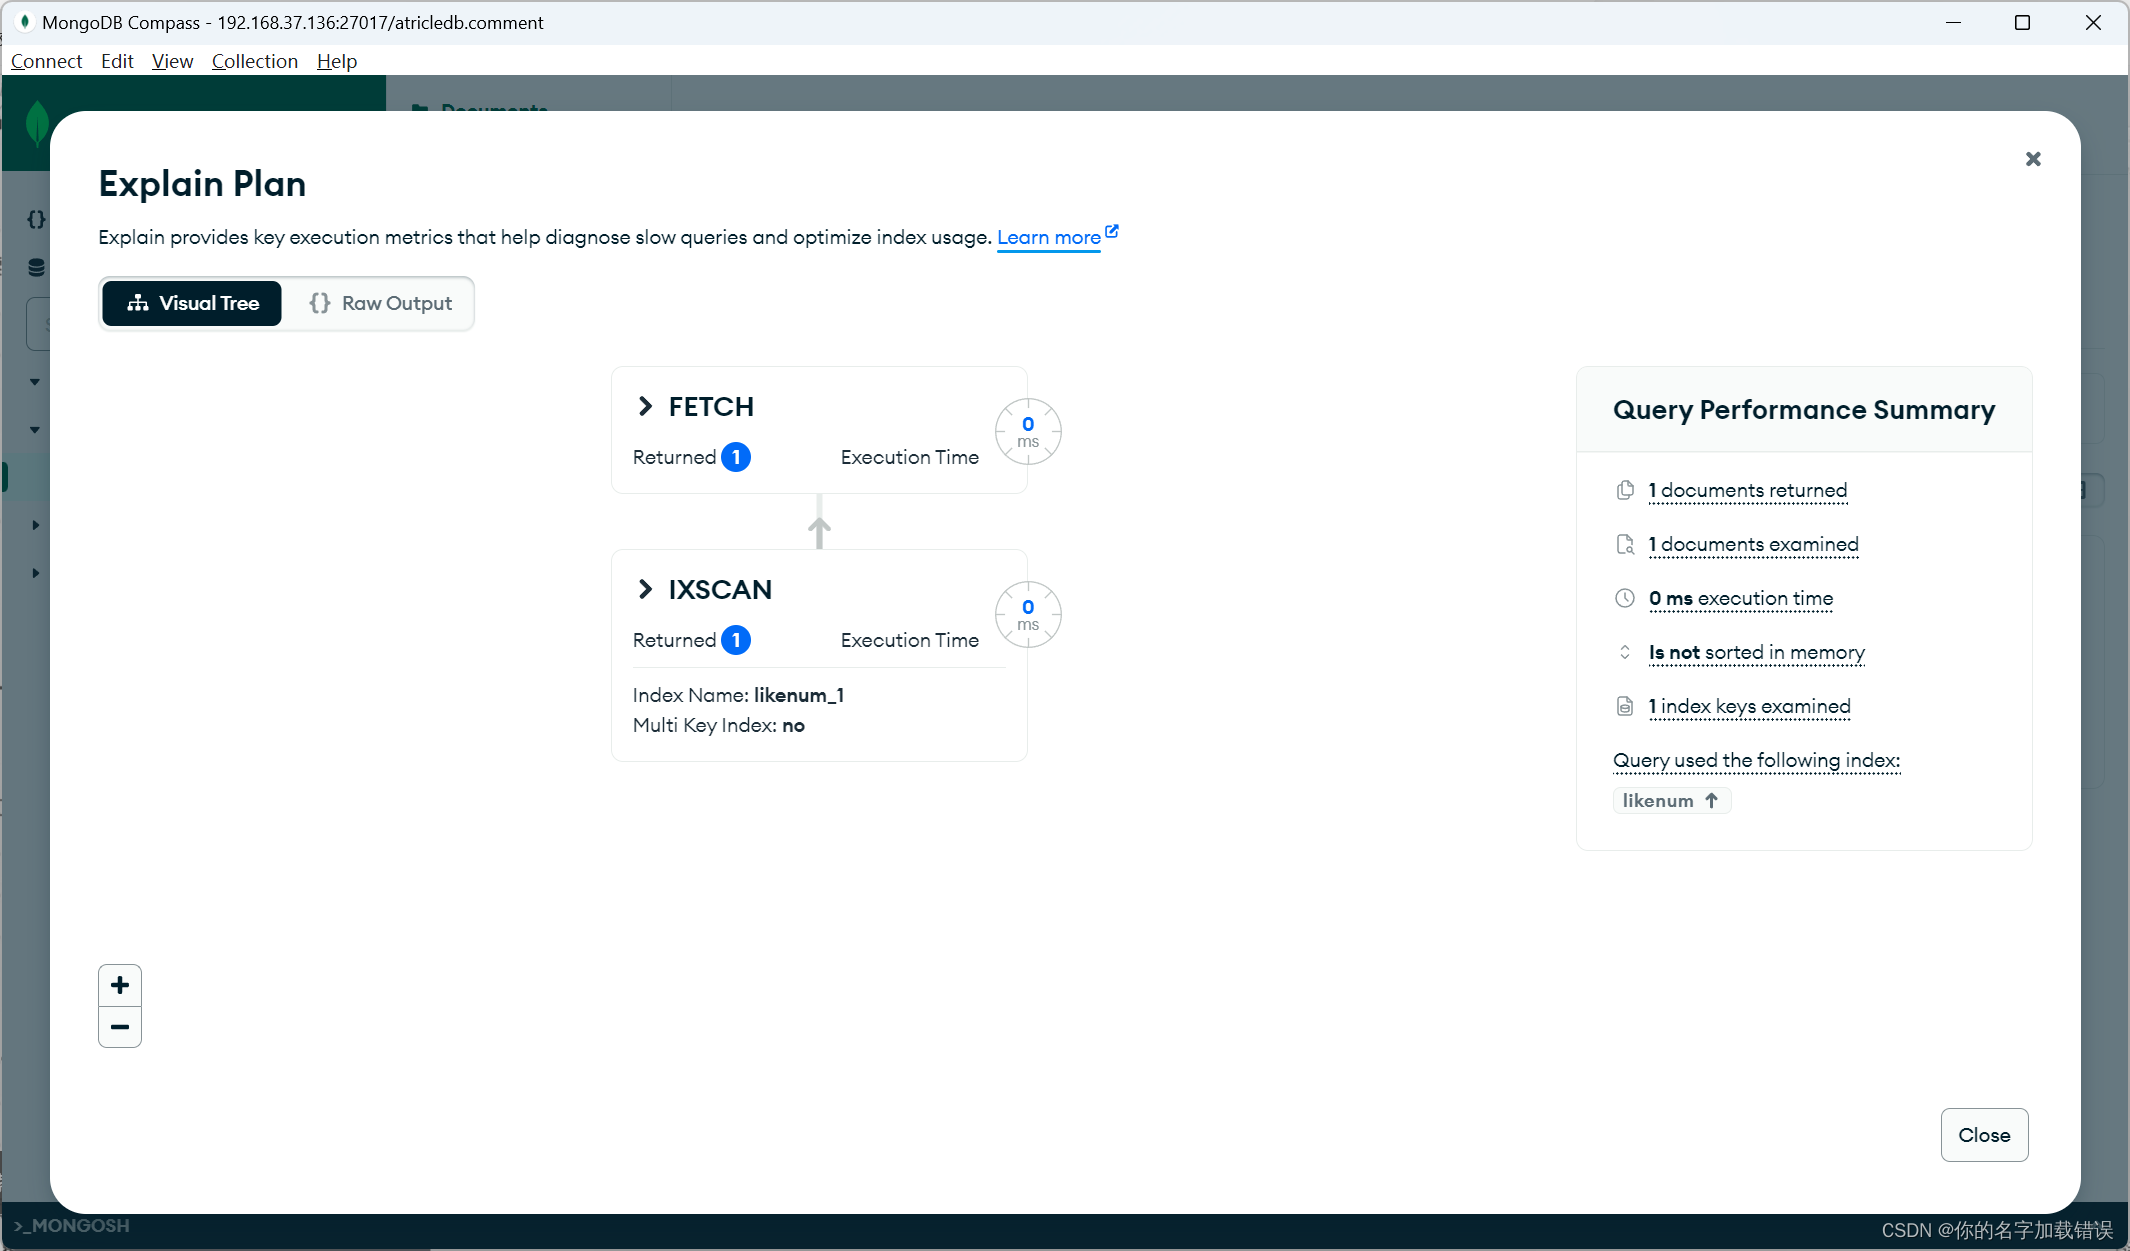Click '1 documents returned' summary text
Image resolution: width=2130 pixels, height=1251 pixels.
(x=1747, y=490)
